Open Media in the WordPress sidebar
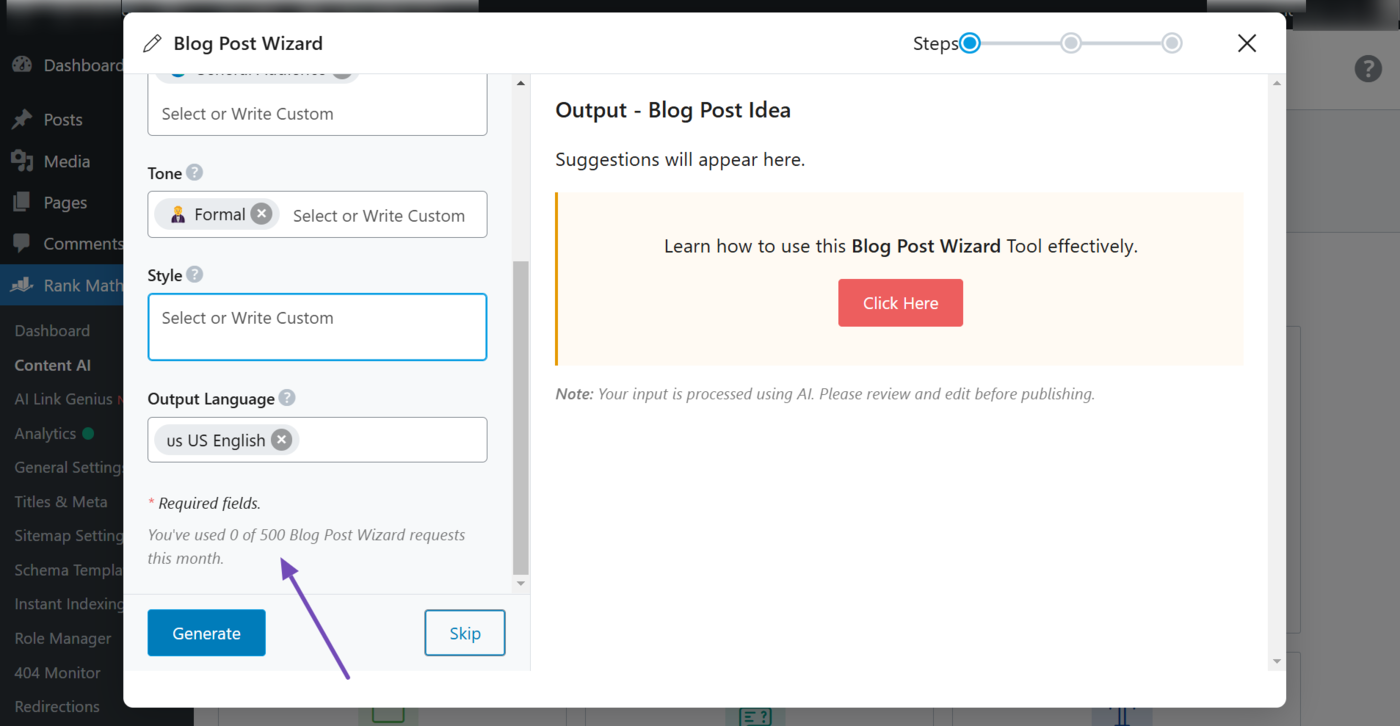This screenshot has height=726, width=1400. (x=66, y=161)
